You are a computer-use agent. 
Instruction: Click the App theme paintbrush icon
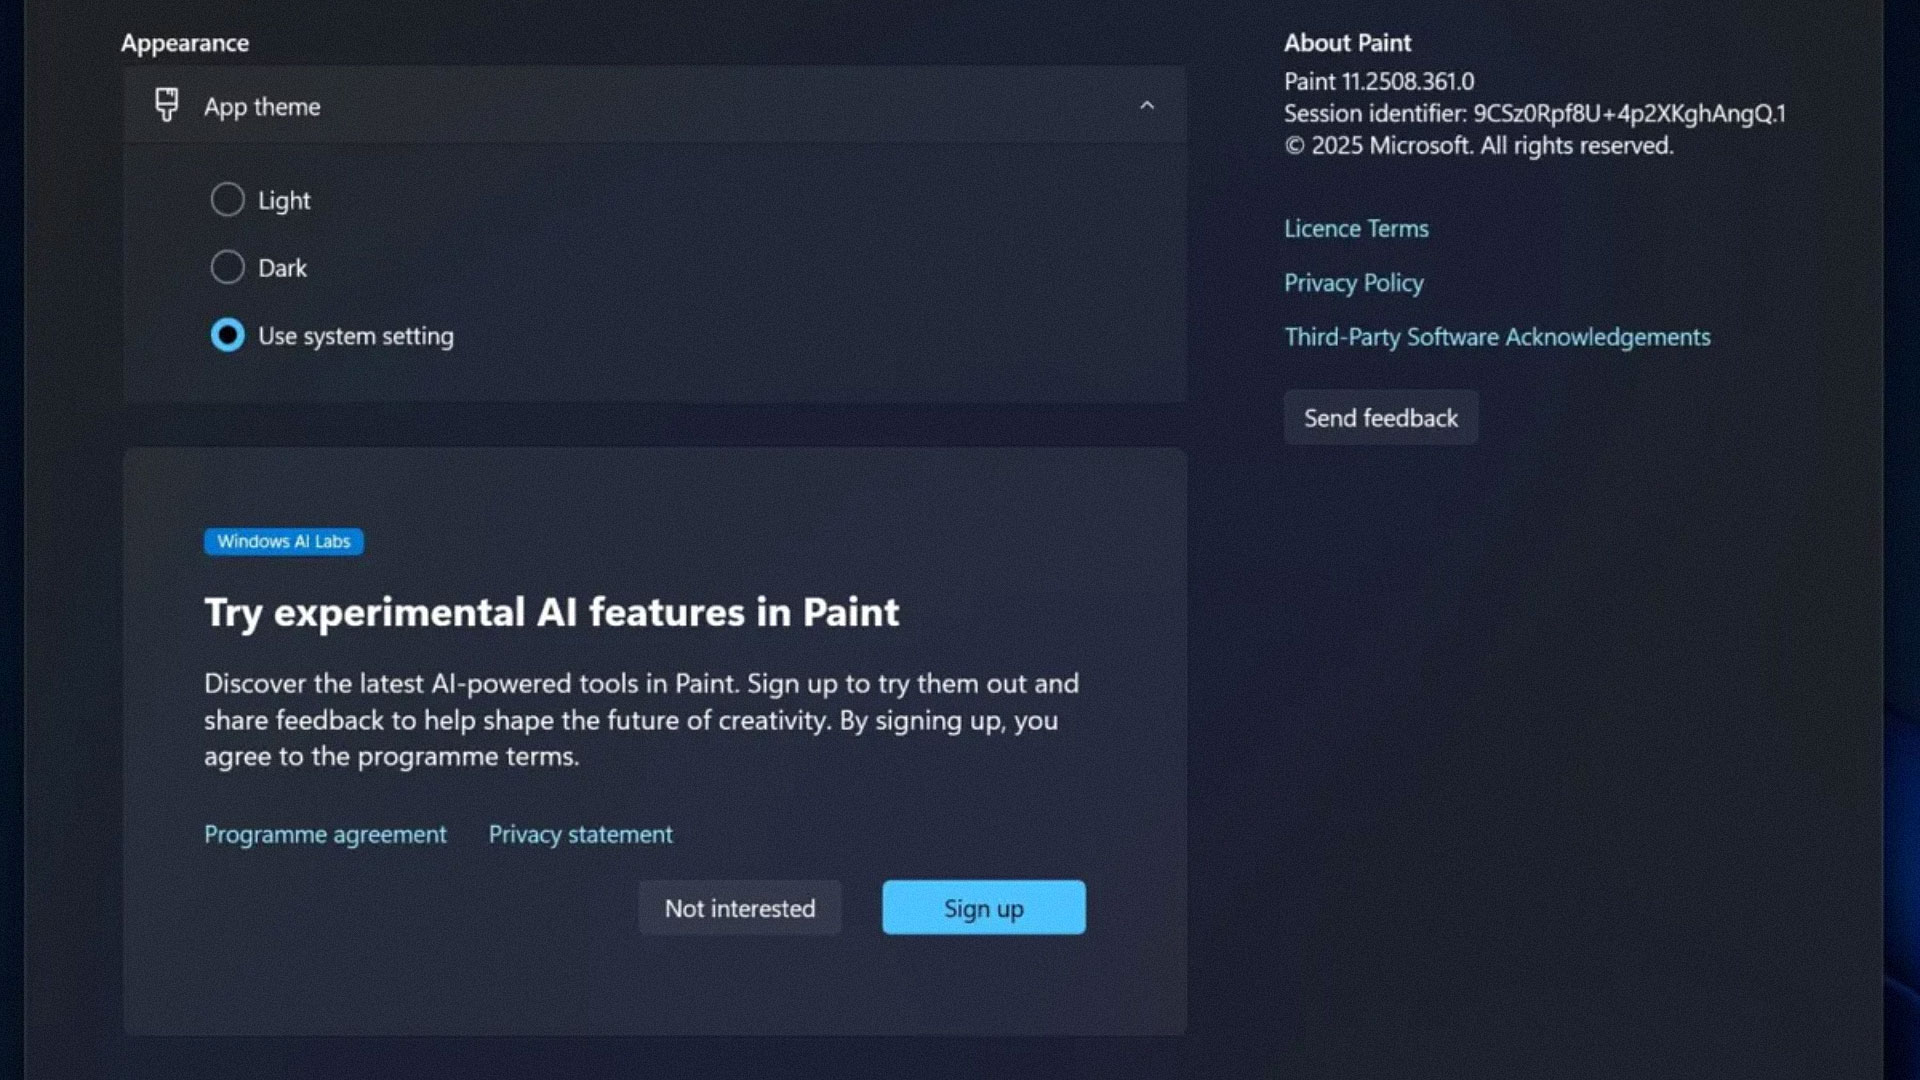(167, 105)
